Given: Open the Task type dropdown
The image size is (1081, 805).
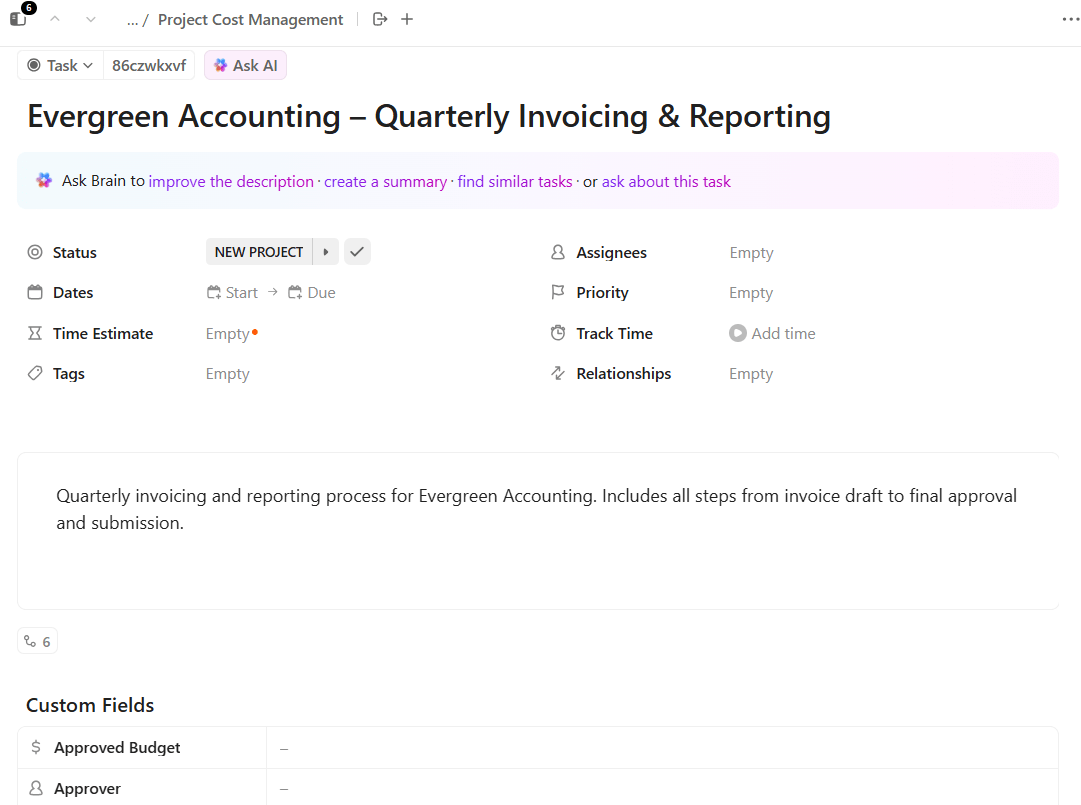Looking at the screenshot, I should click(59, 65).
